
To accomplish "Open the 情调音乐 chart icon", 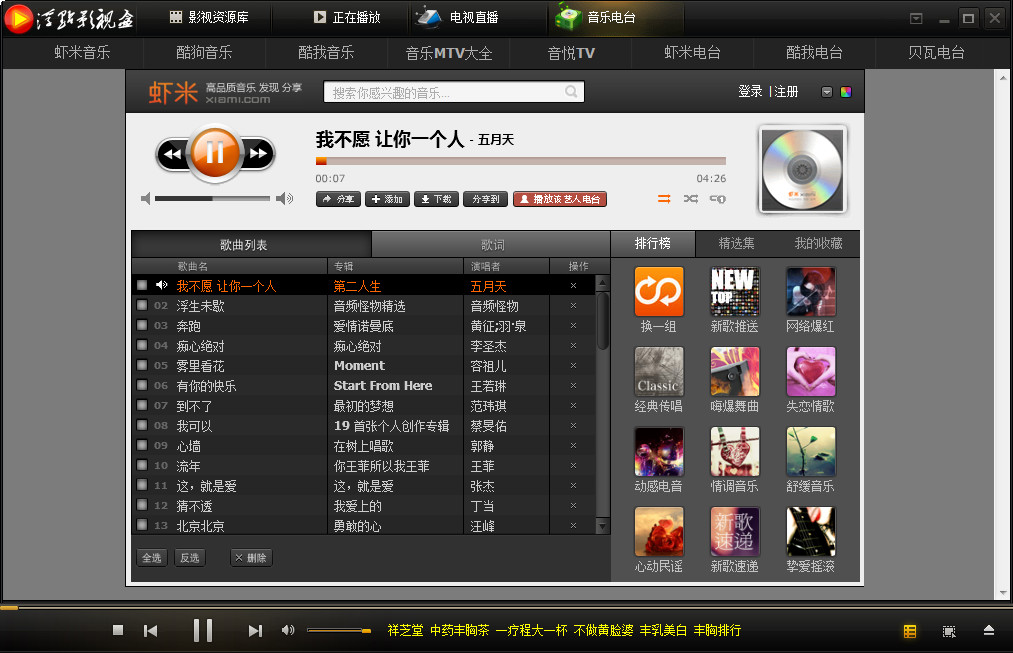I will click(x=735, y=451).
